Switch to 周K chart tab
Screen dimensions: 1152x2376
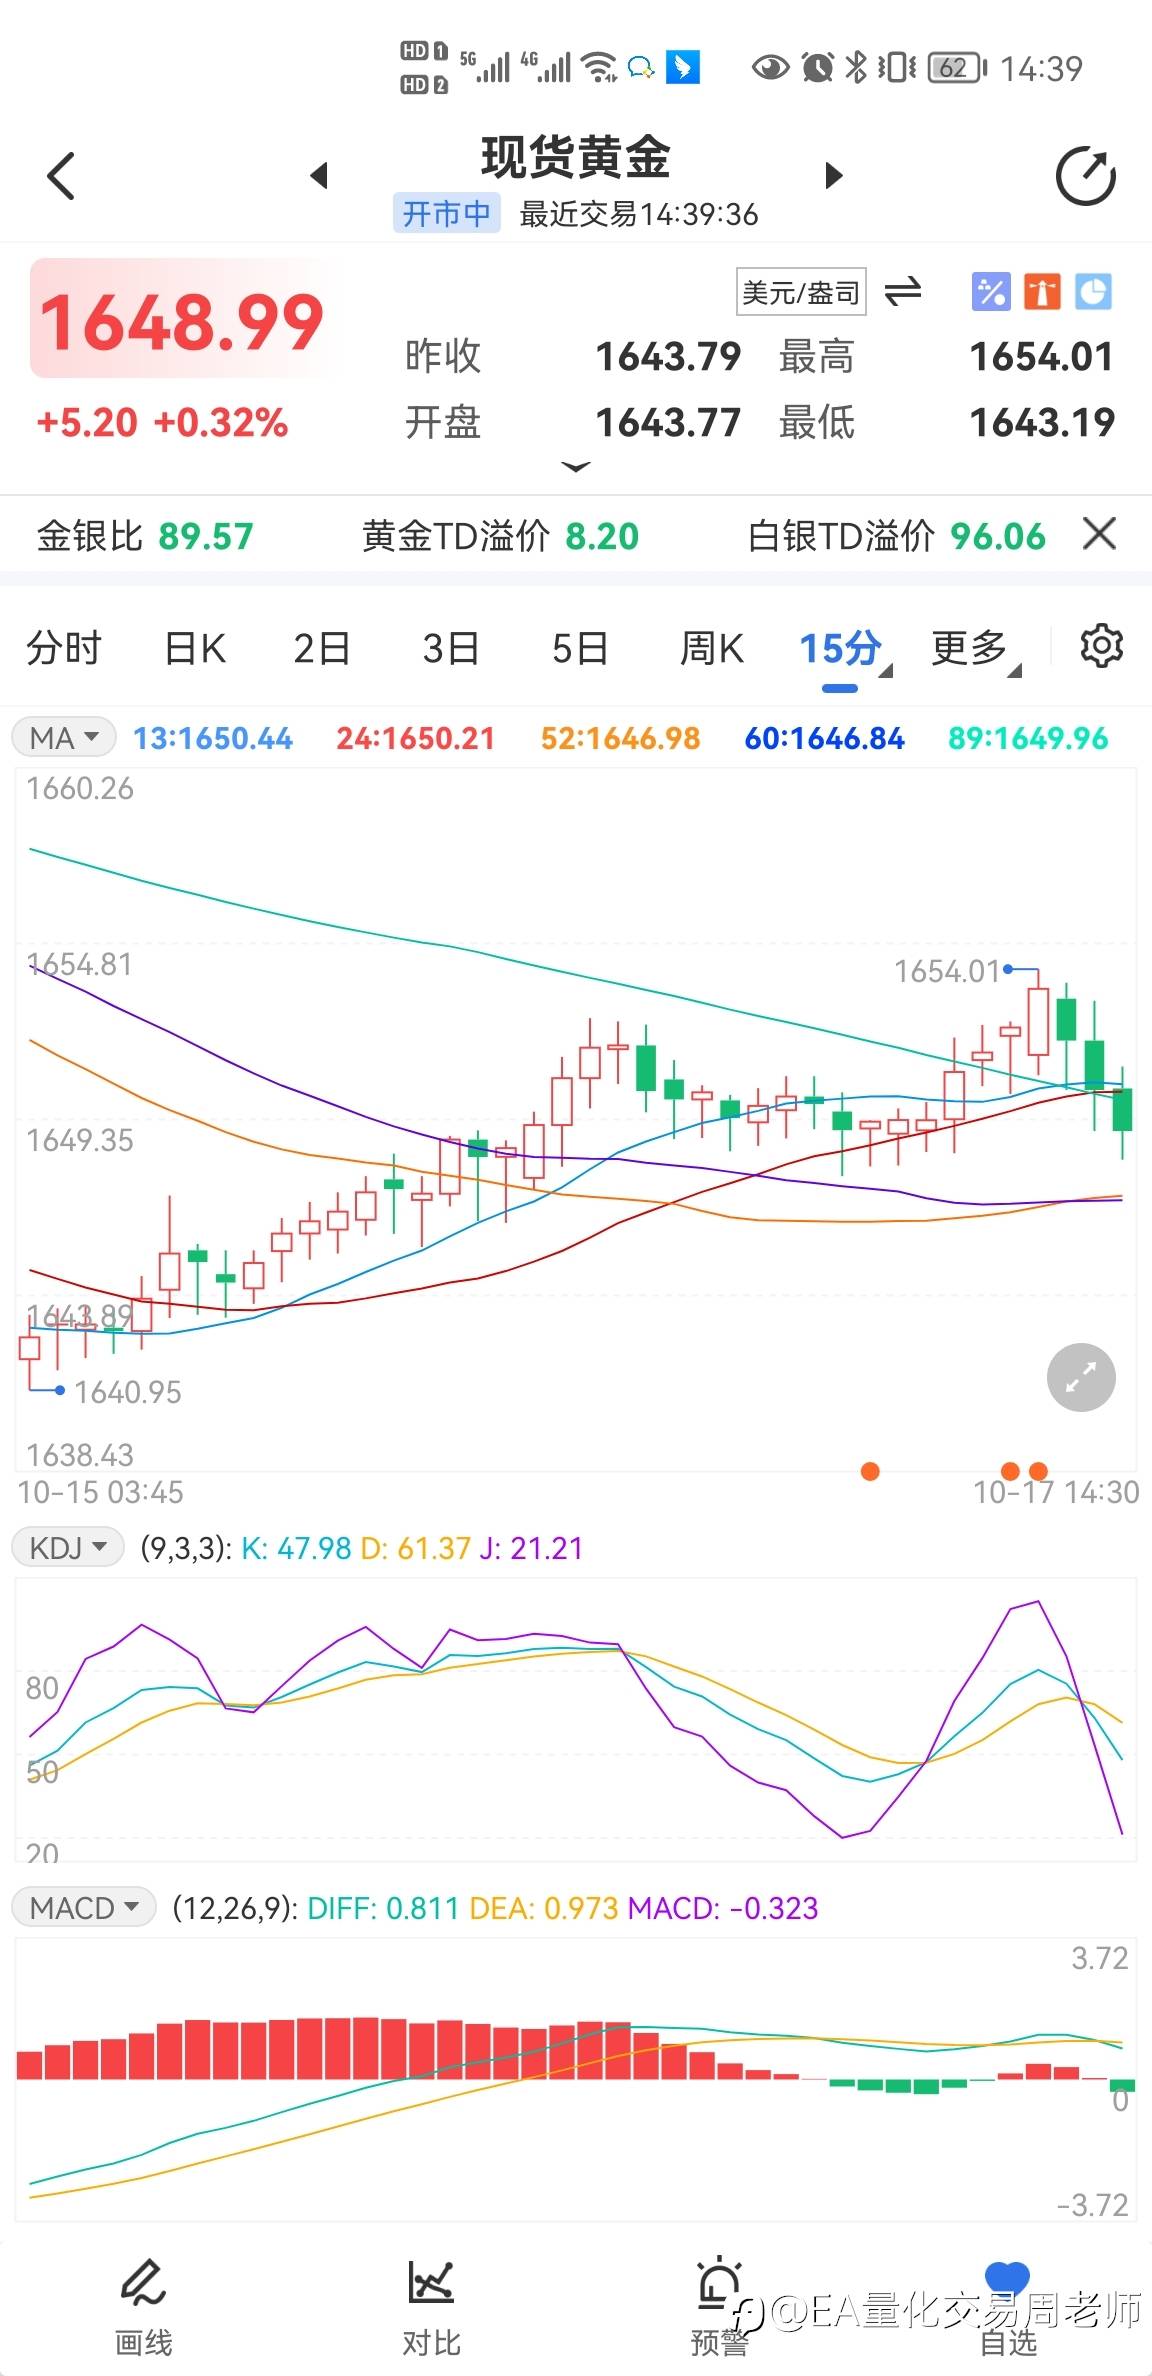(712, 648)
